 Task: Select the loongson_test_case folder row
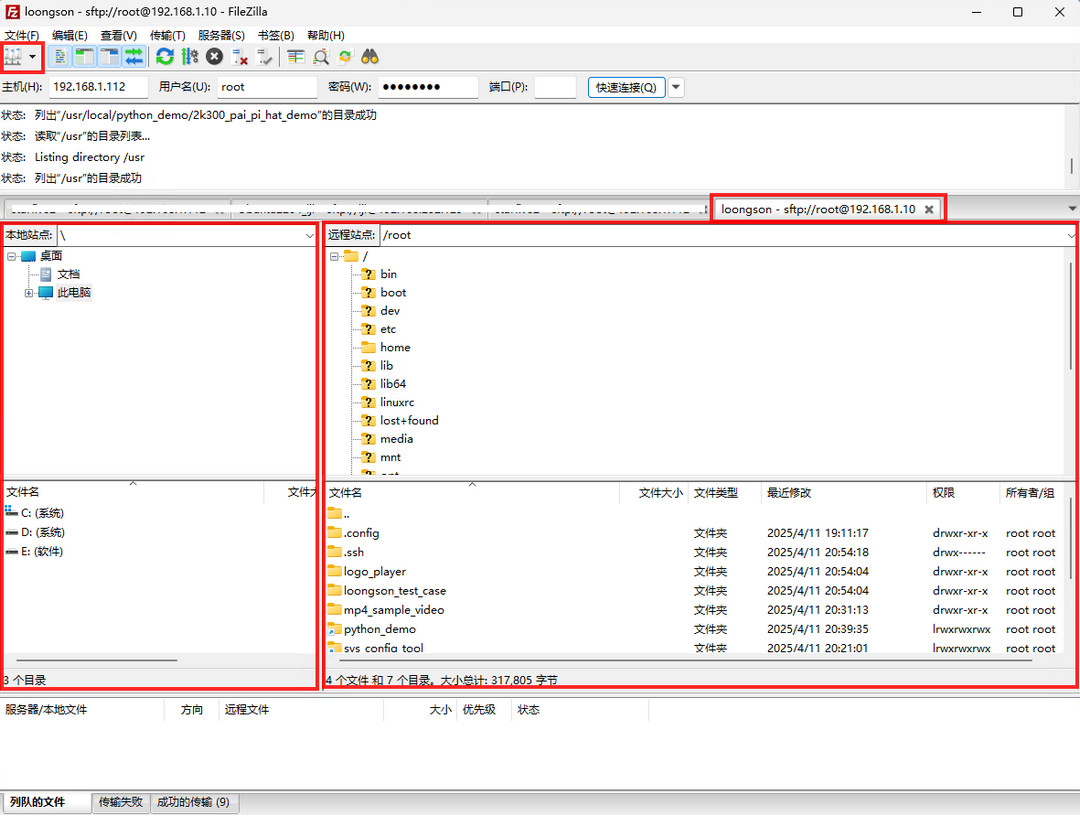[x=696, y=591]
